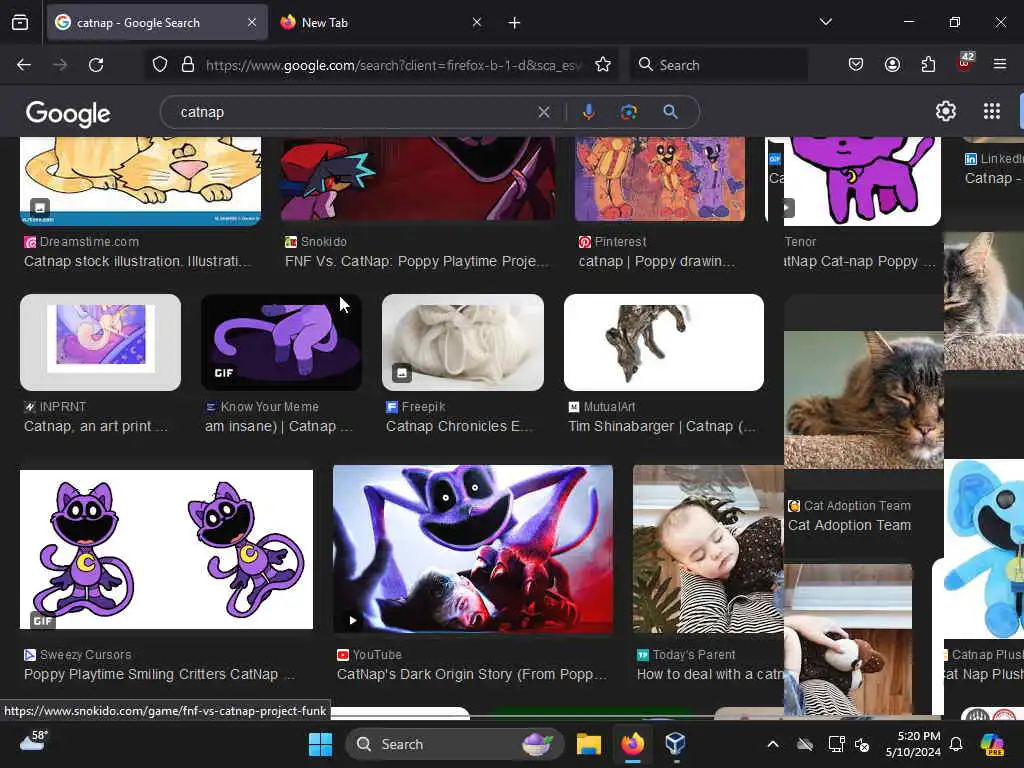Open a new tab with plus button

tap(515, 23)
